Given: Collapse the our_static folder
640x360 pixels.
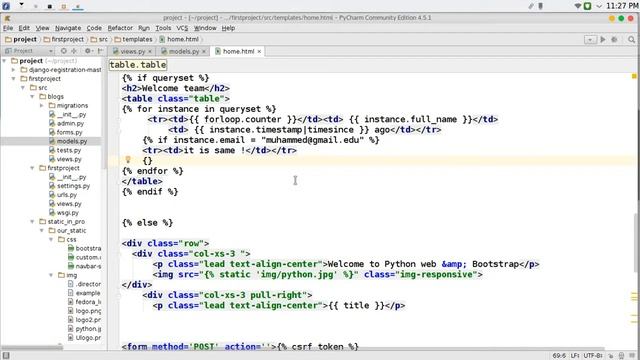Looking at the screenshot, I should point(42,231).
